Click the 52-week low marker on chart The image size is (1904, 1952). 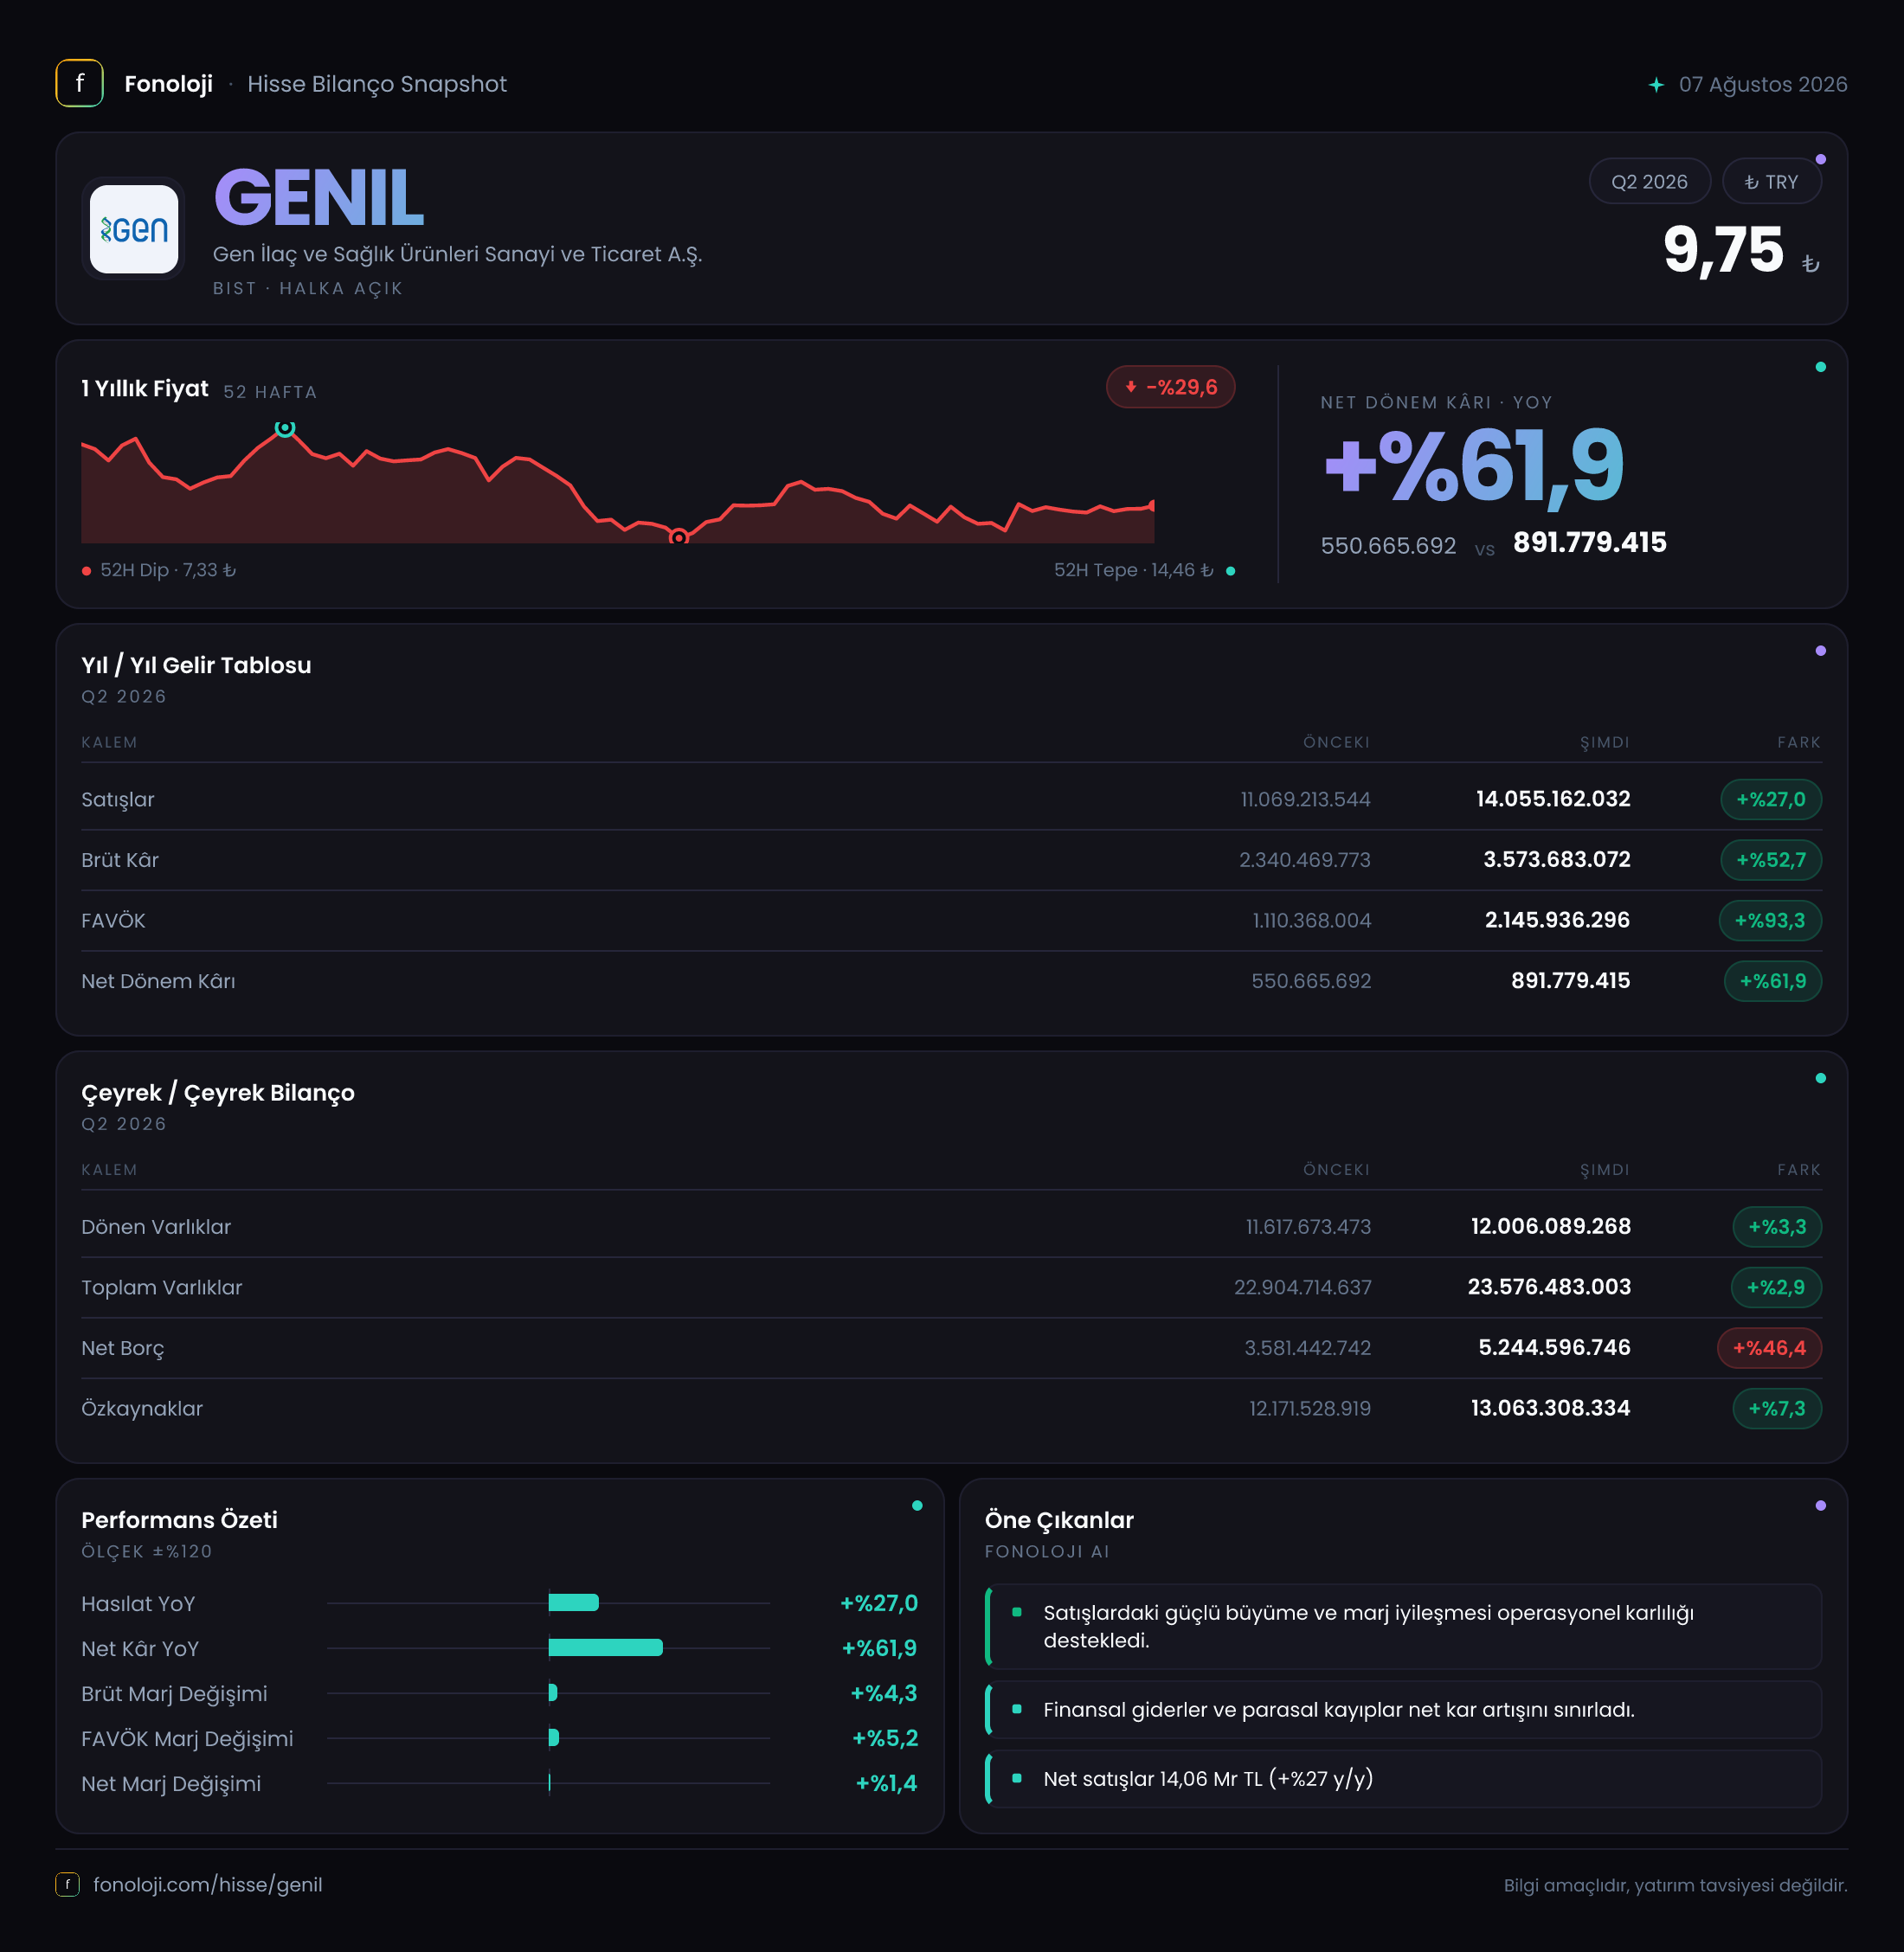tap(678, 538)
